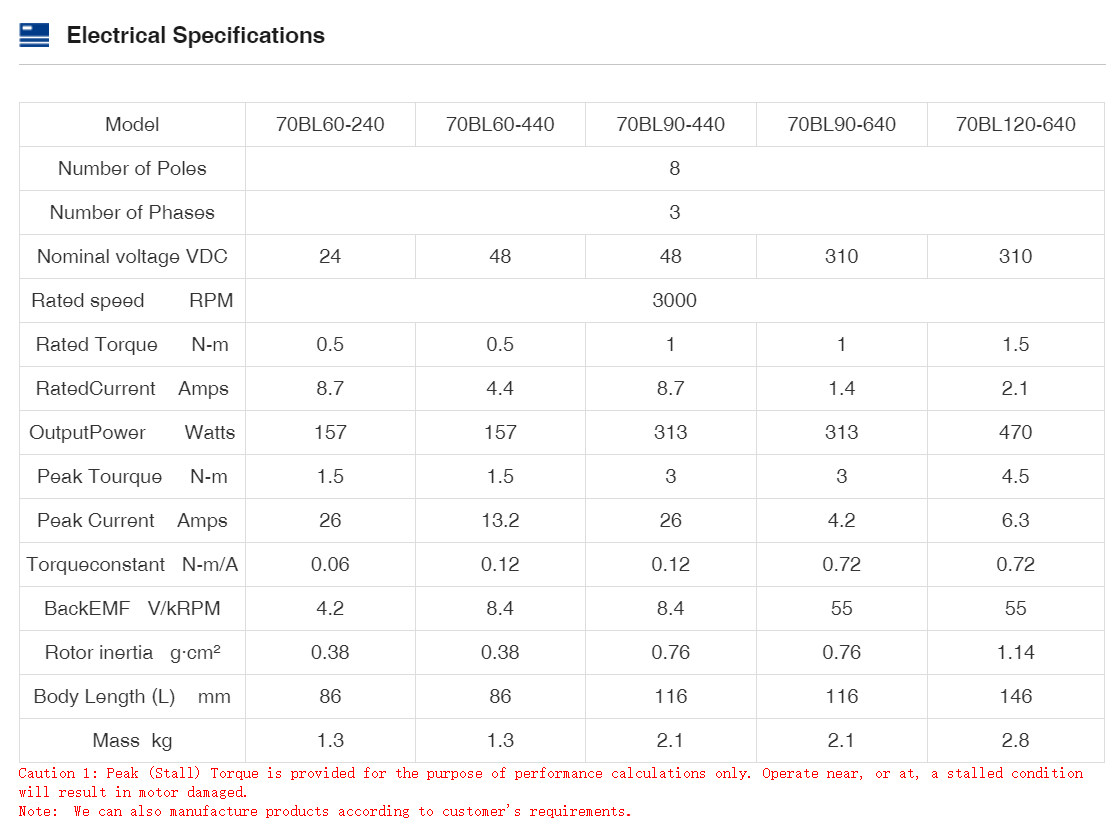This screenshot has height=828, width=1115.
Task: Click the Number of Phases row label
Action: [132, 213]
